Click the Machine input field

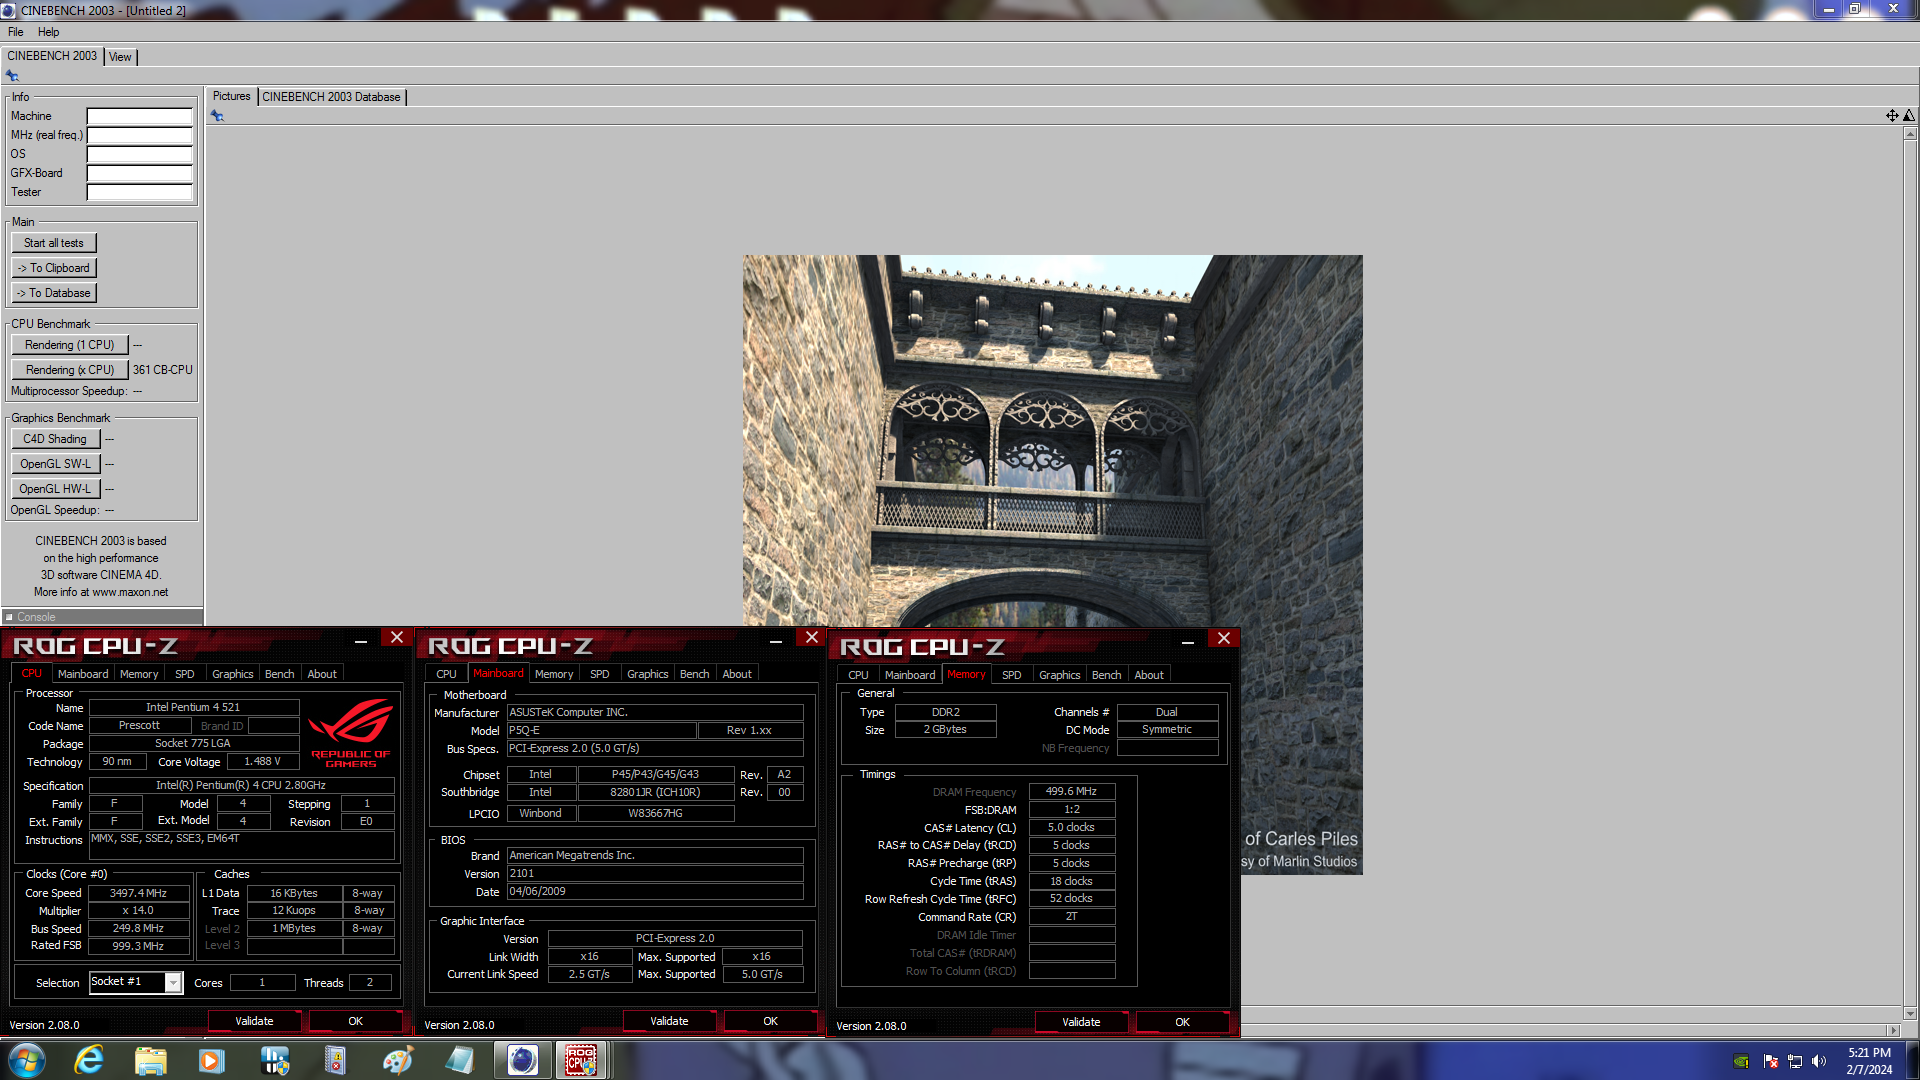(x=139, y=116)
